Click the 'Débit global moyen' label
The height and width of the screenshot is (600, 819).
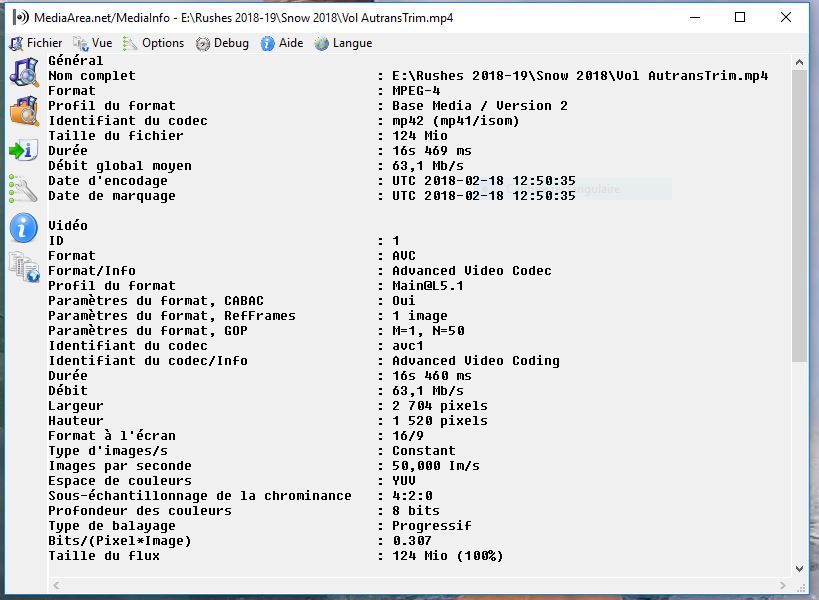click(x=120, y=166)
